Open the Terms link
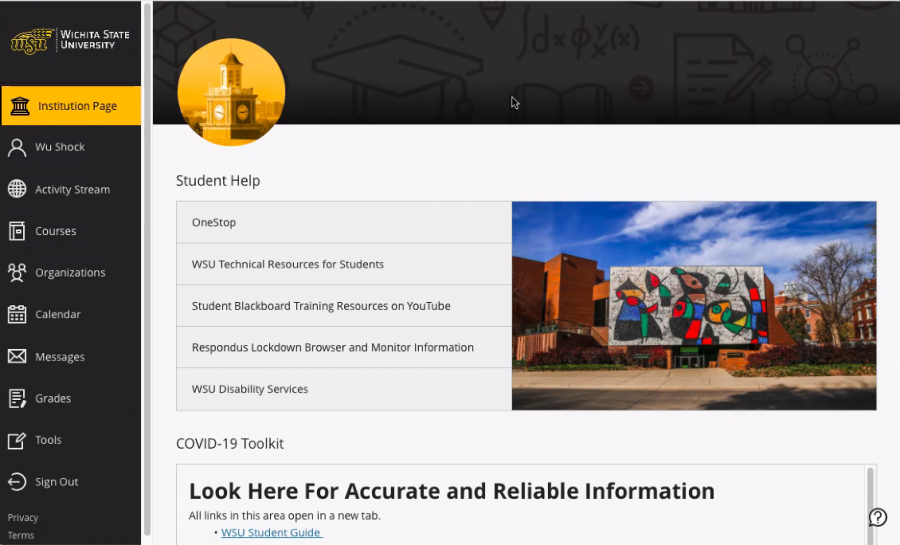The width and height of the screenshot is (900, 545). (21, 535)
